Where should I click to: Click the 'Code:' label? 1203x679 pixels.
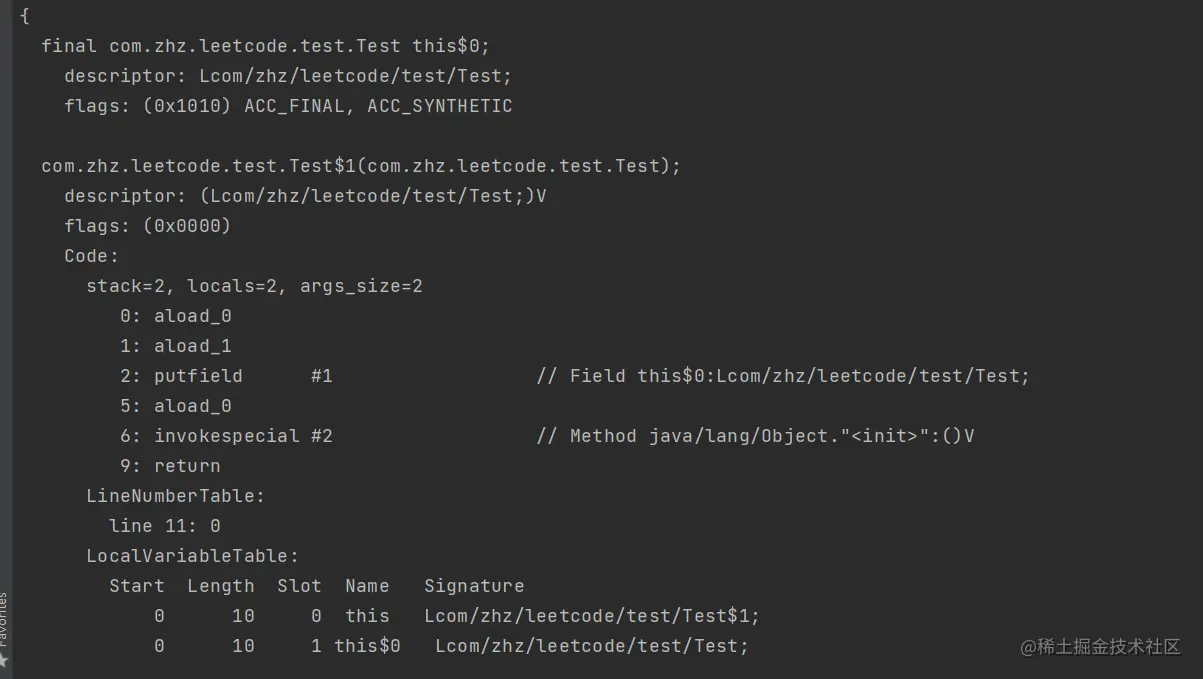click(x=92, y=256)
